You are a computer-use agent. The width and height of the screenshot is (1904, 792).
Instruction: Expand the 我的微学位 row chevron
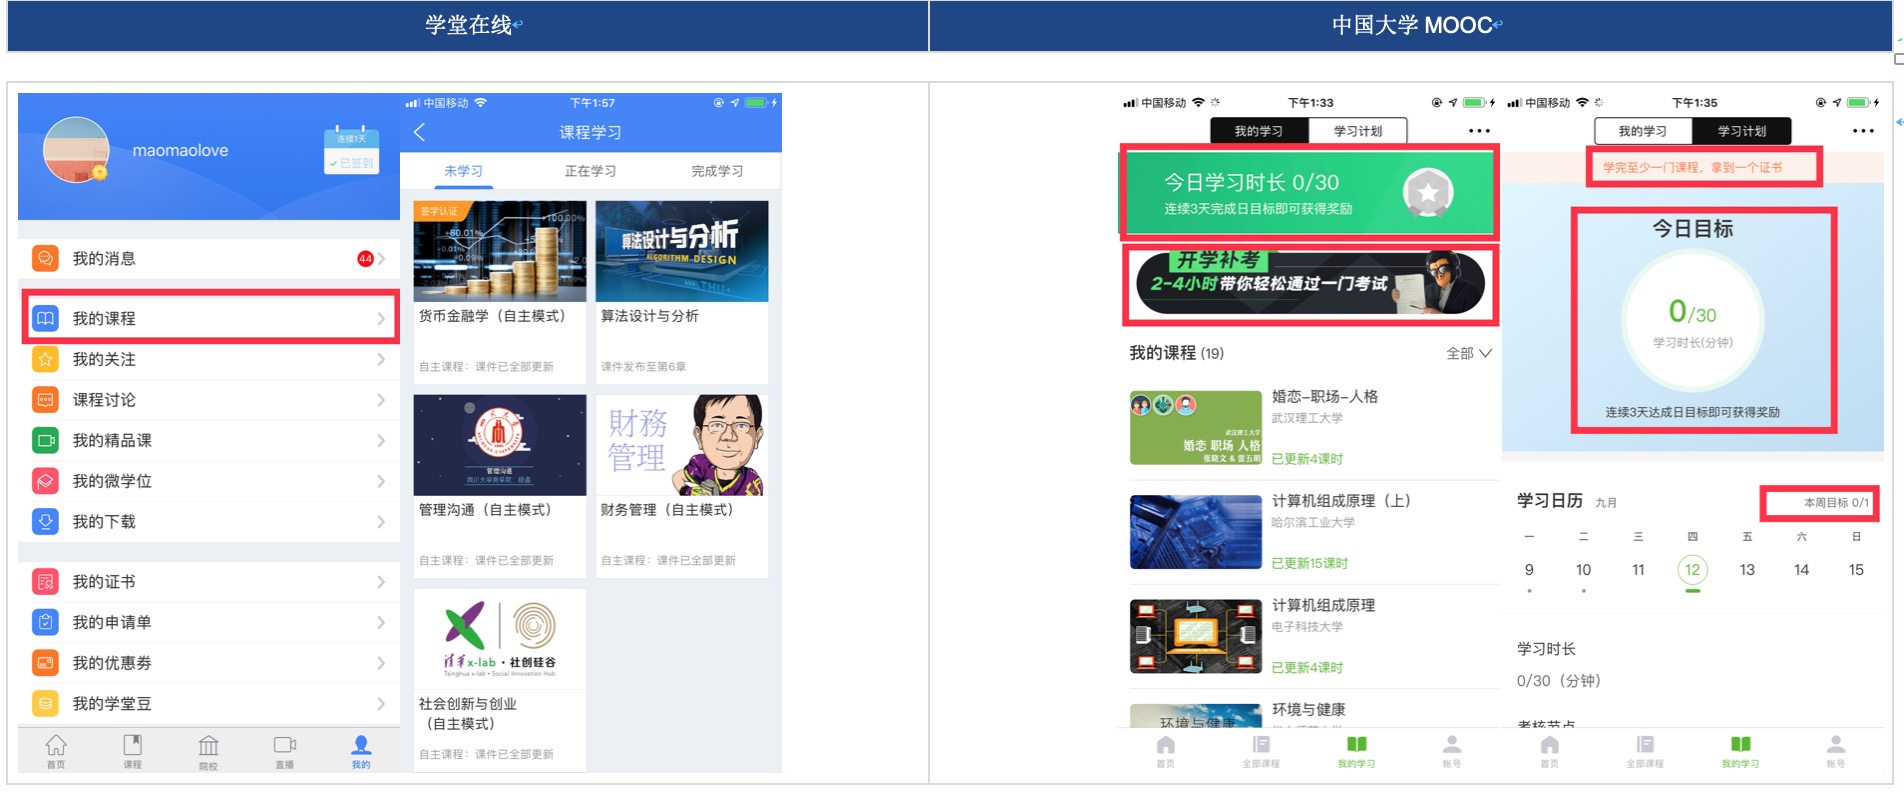(x=381, y=481)
